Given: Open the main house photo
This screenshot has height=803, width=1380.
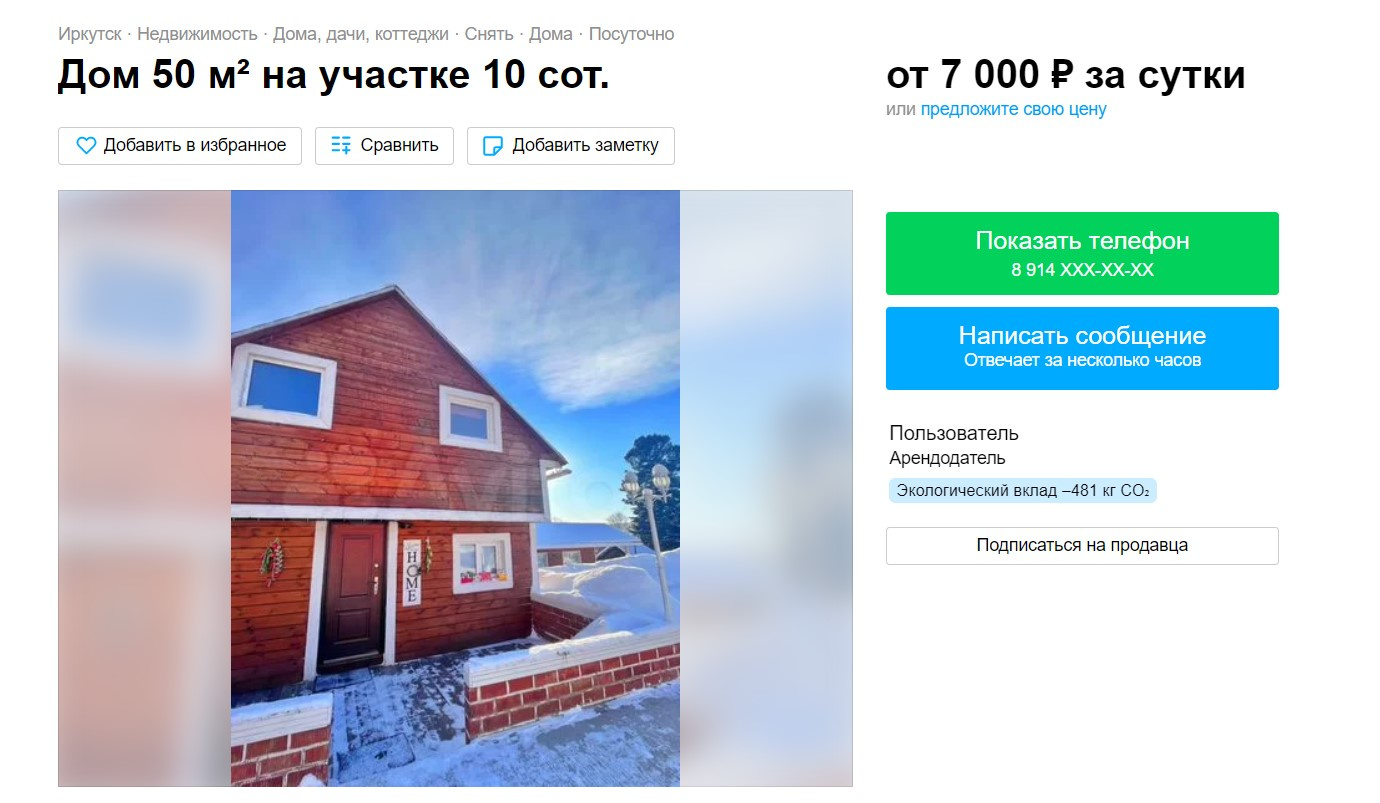Looking at the screenshot, I should [455, 488].
